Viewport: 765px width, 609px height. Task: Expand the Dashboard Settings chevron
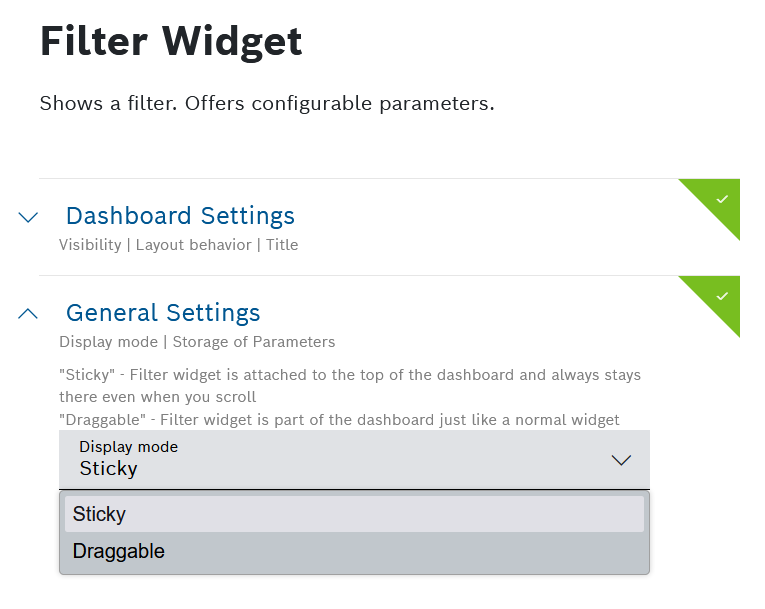[28, 217]
